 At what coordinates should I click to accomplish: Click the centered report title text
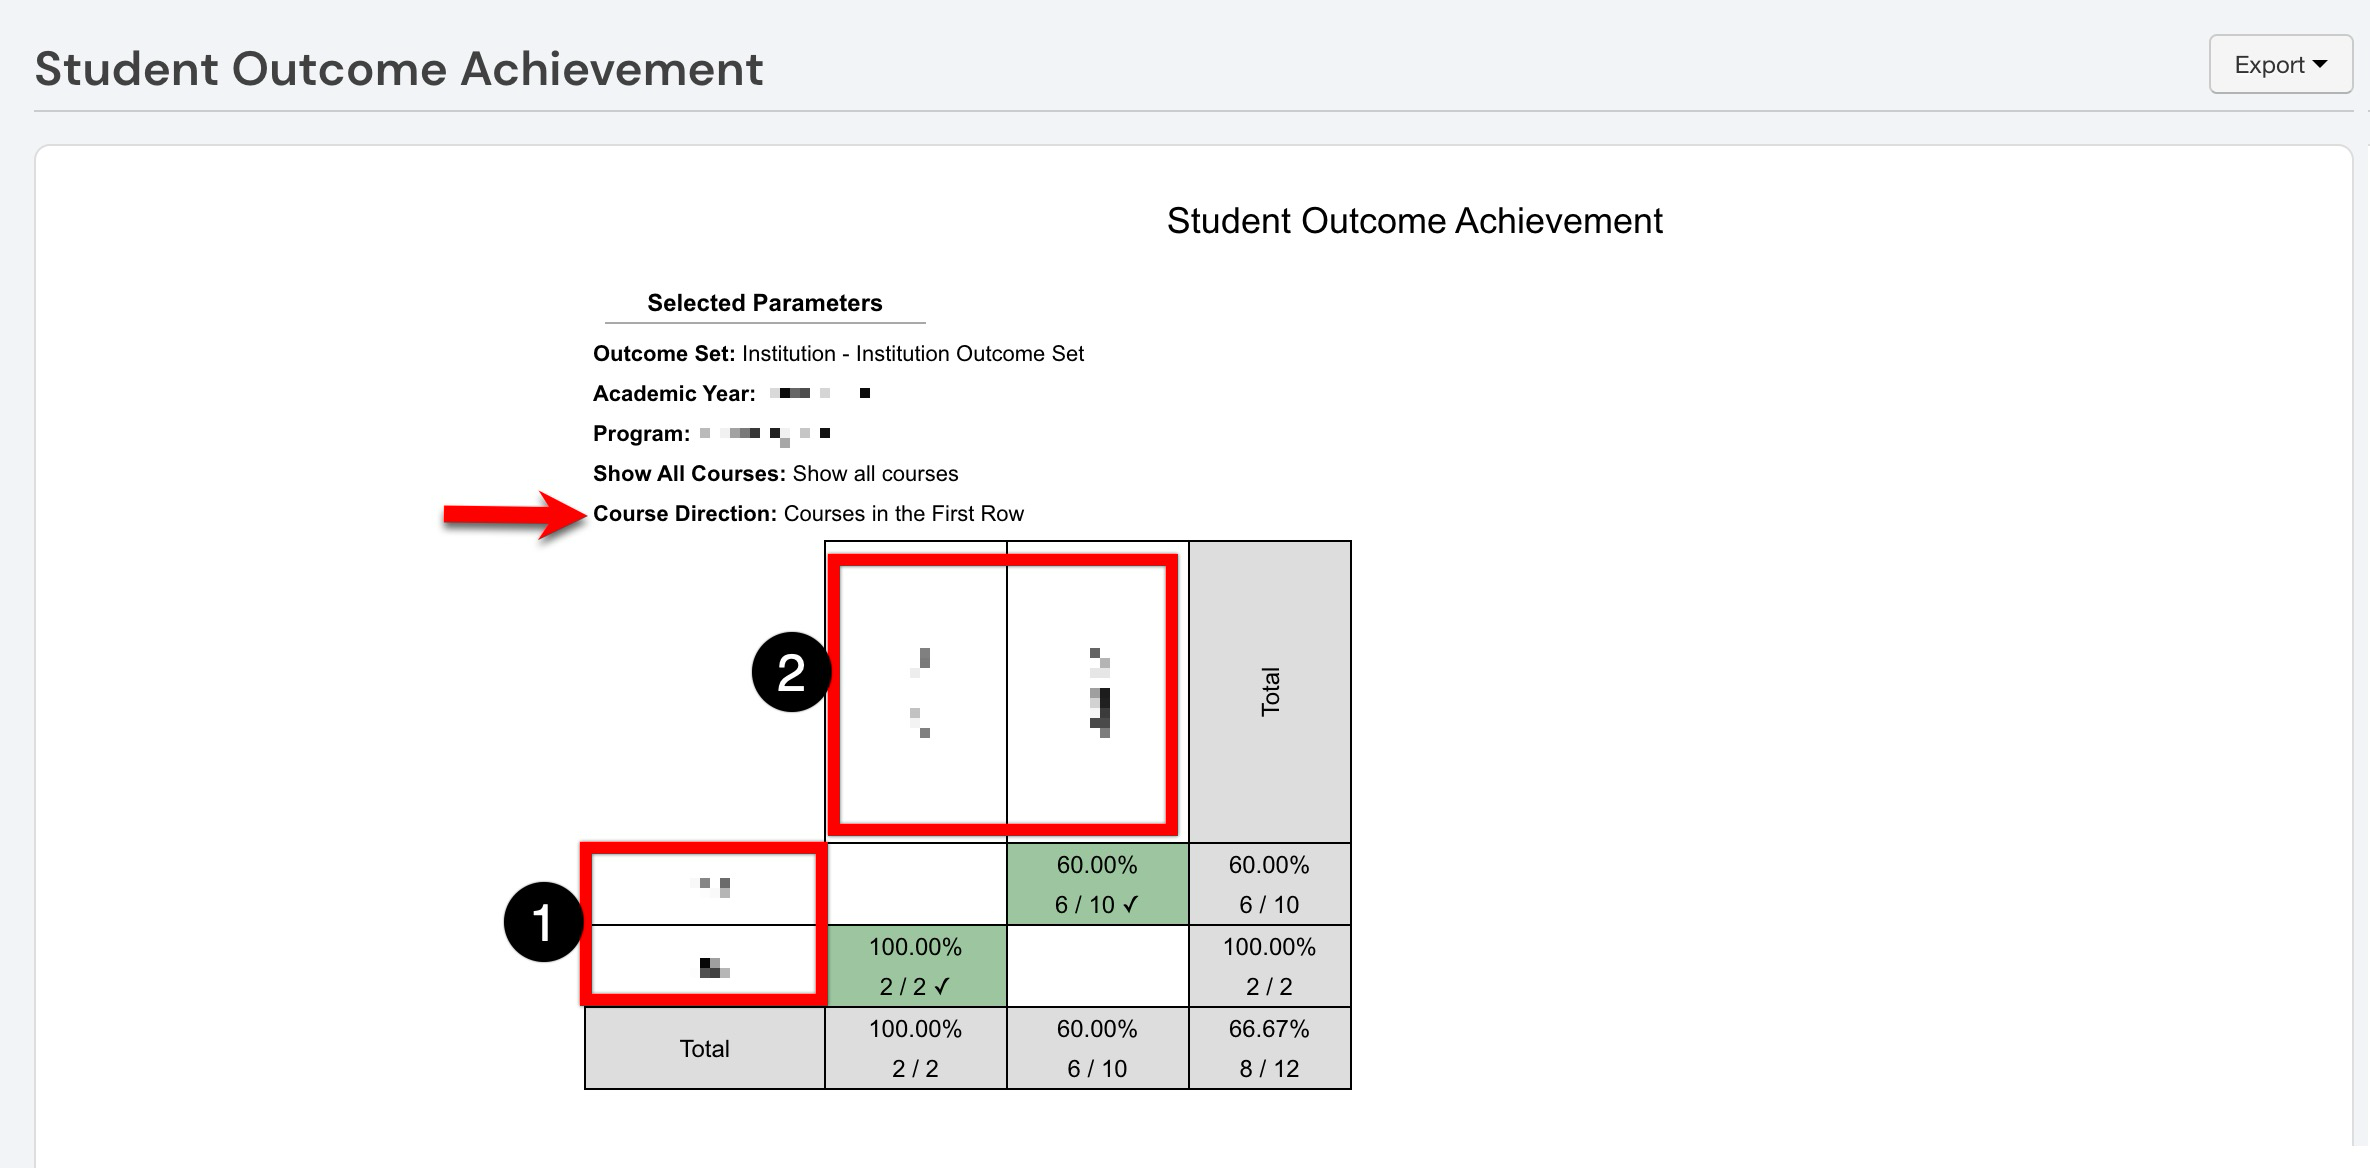(x=1415, y=221)
